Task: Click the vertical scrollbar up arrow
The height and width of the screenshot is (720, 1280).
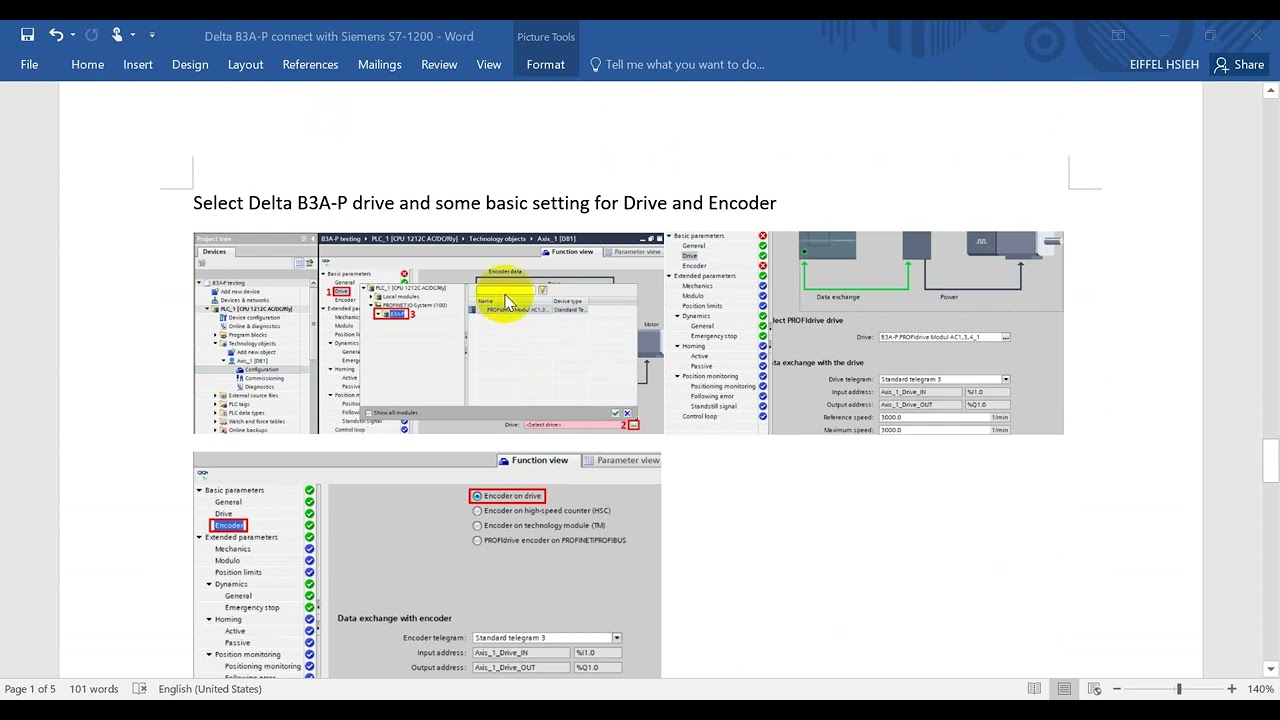Action: pos(1271,91)
